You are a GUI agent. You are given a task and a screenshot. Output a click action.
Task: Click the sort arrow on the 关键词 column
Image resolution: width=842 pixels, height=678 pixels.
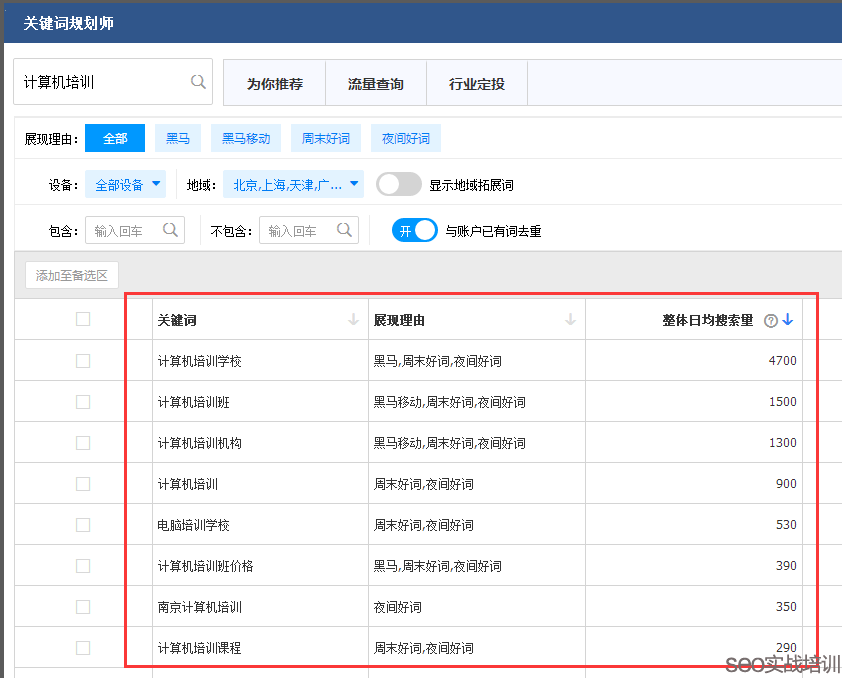click(x=353, y=320)
